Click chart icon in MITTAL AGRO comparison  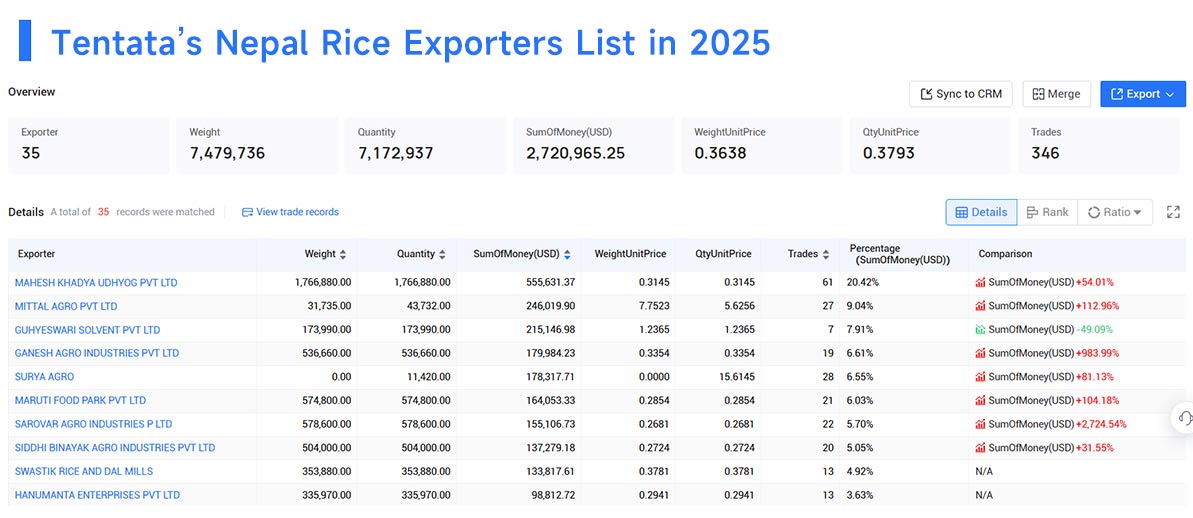[981, 307]
